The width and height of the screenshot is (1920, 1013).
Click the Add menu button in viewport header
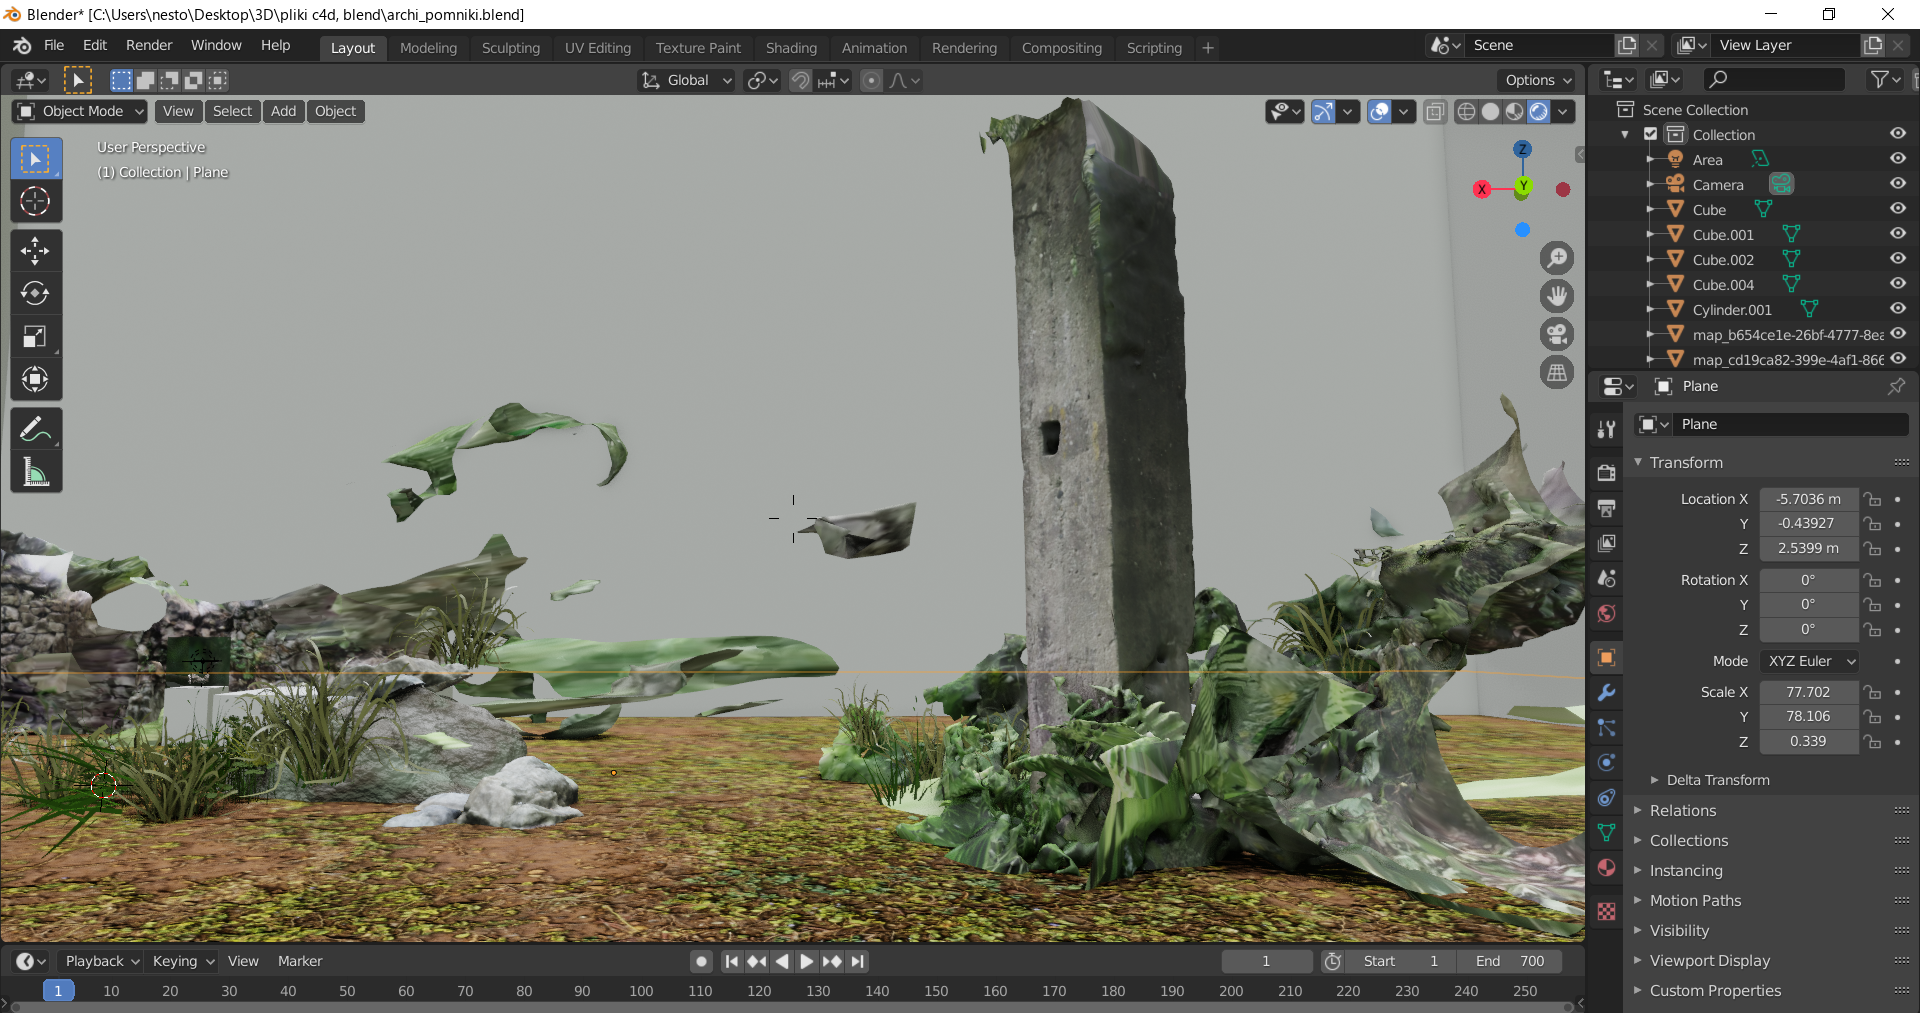[283, 111]
